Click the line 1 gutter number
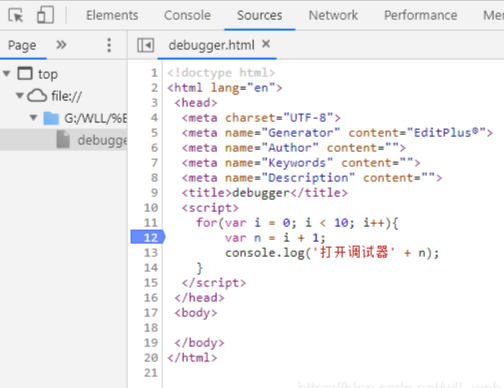This screenshot has height=388, width=504. coord(154,73)
